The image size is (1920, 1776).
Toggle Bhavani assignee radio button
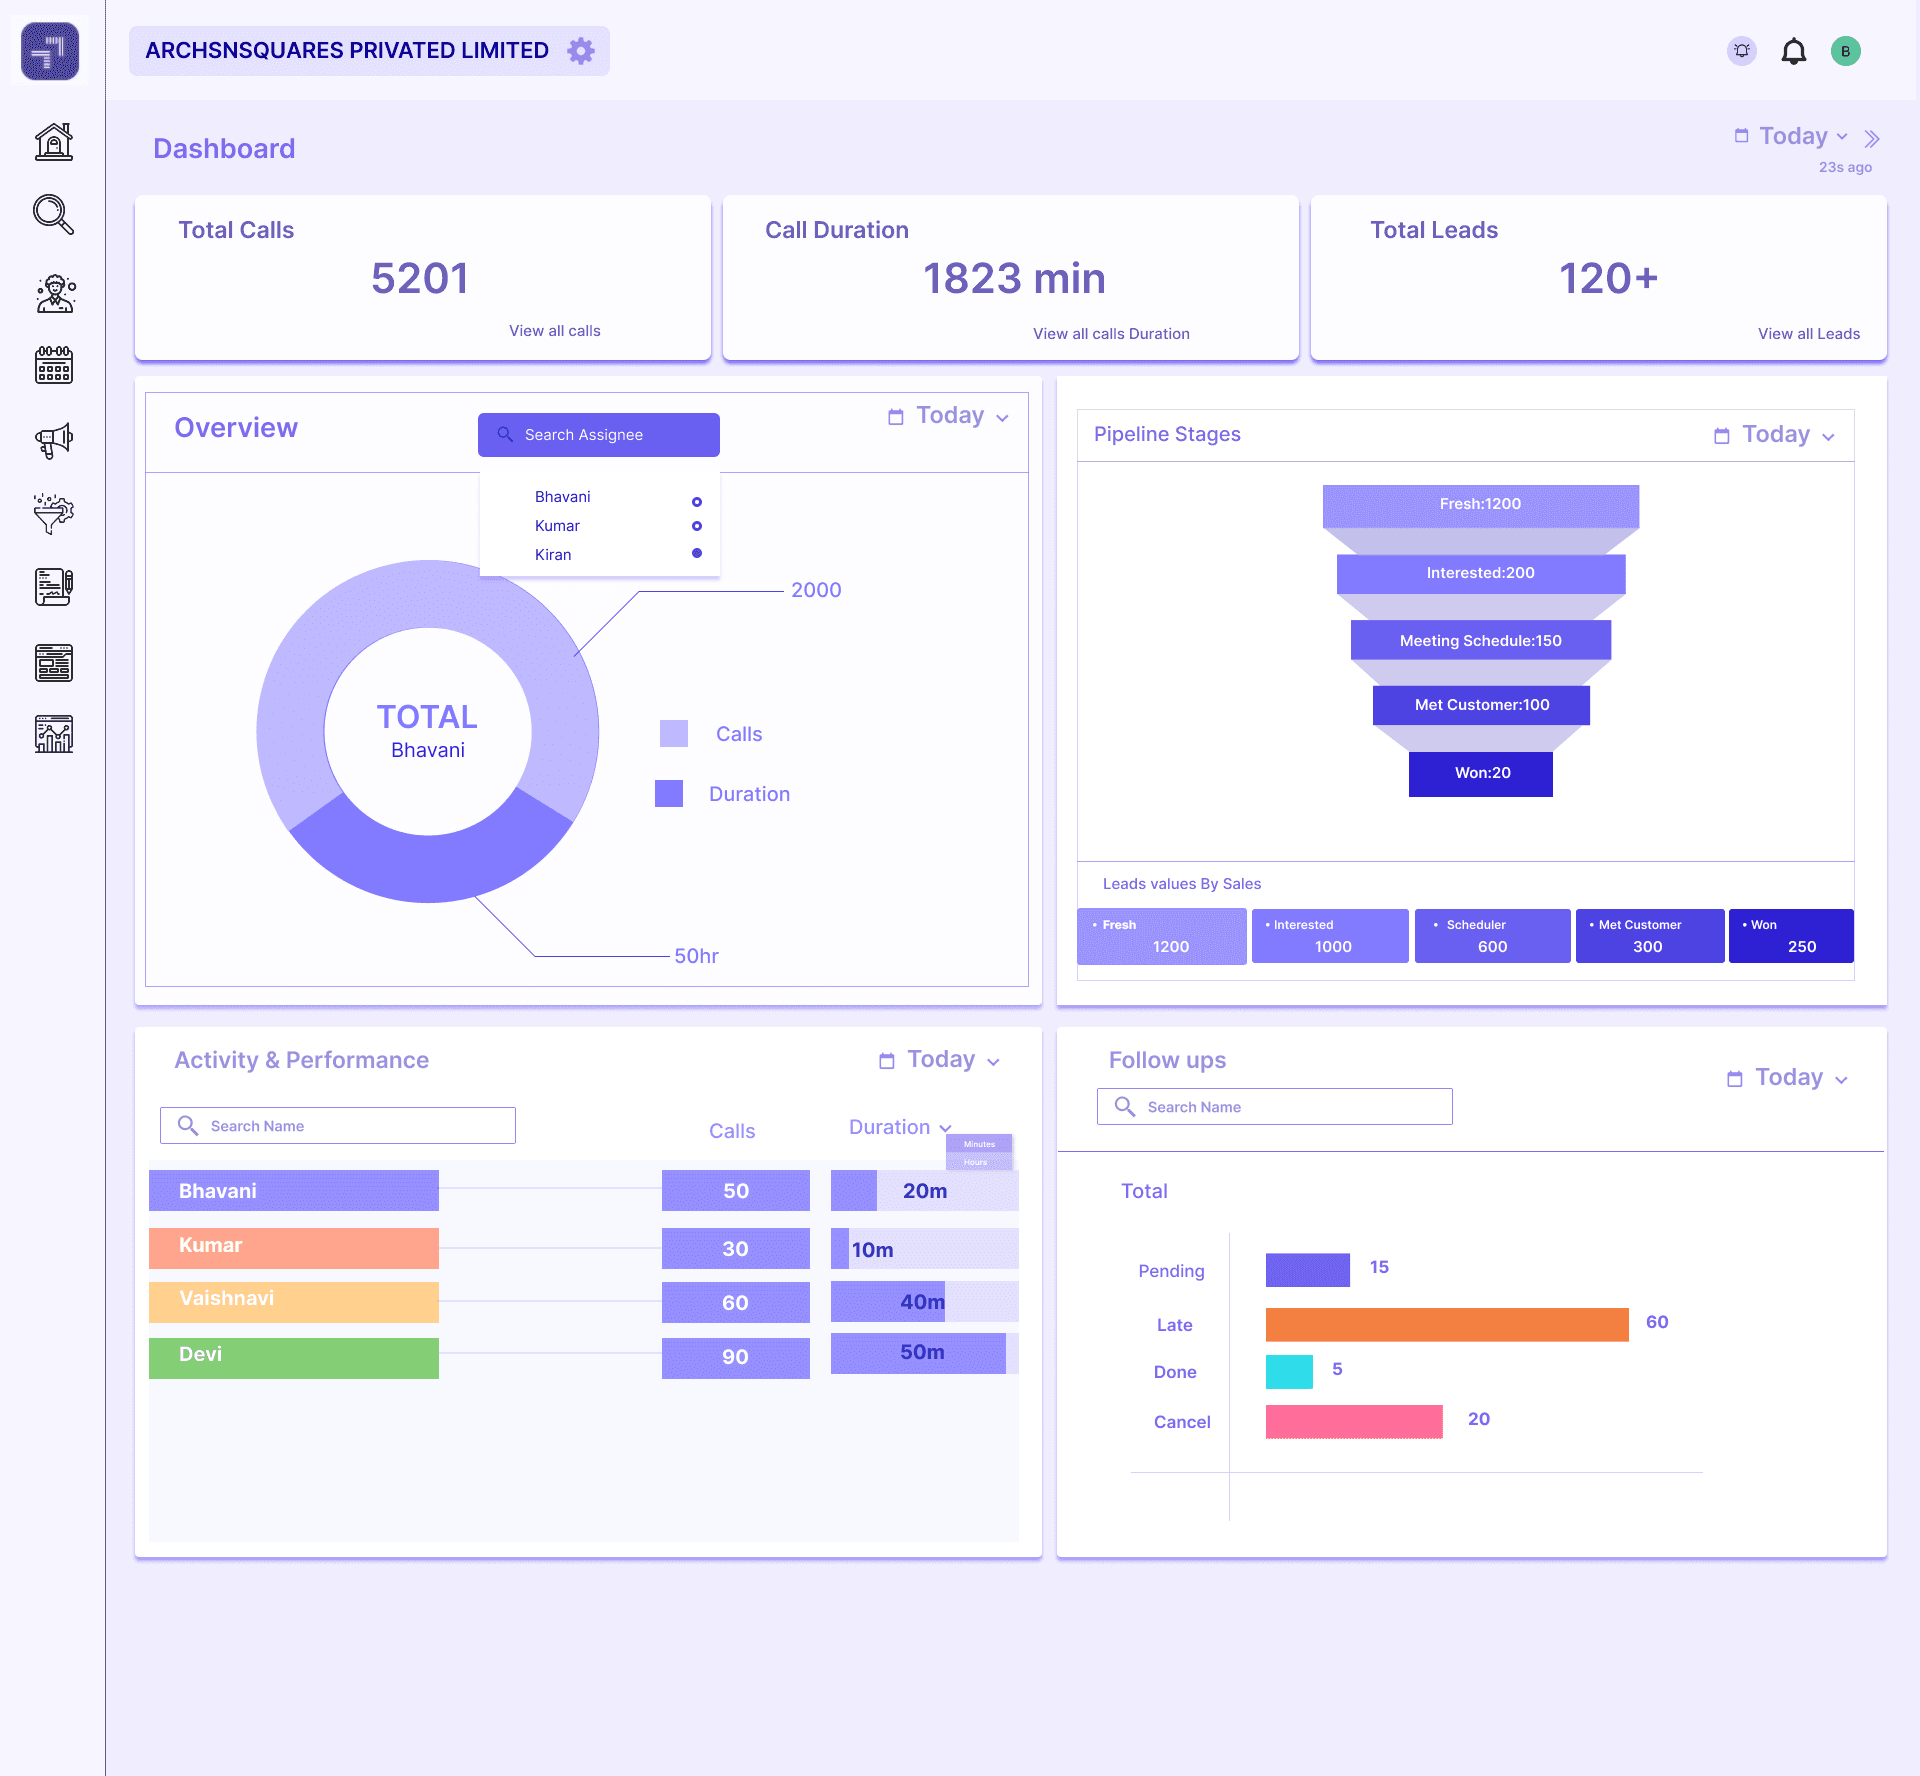tap(696, 501)
